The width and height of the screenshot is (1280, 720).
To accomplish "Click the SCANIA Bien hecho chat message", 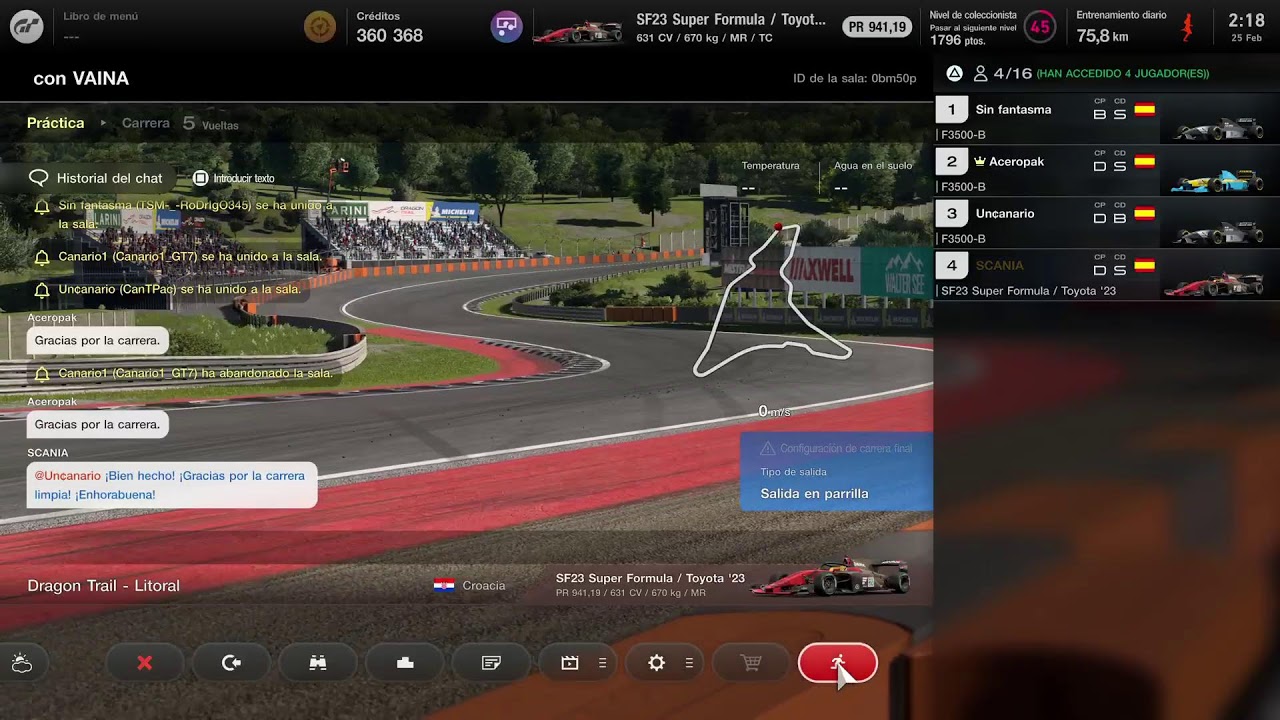I will click(x=172, y=485).
